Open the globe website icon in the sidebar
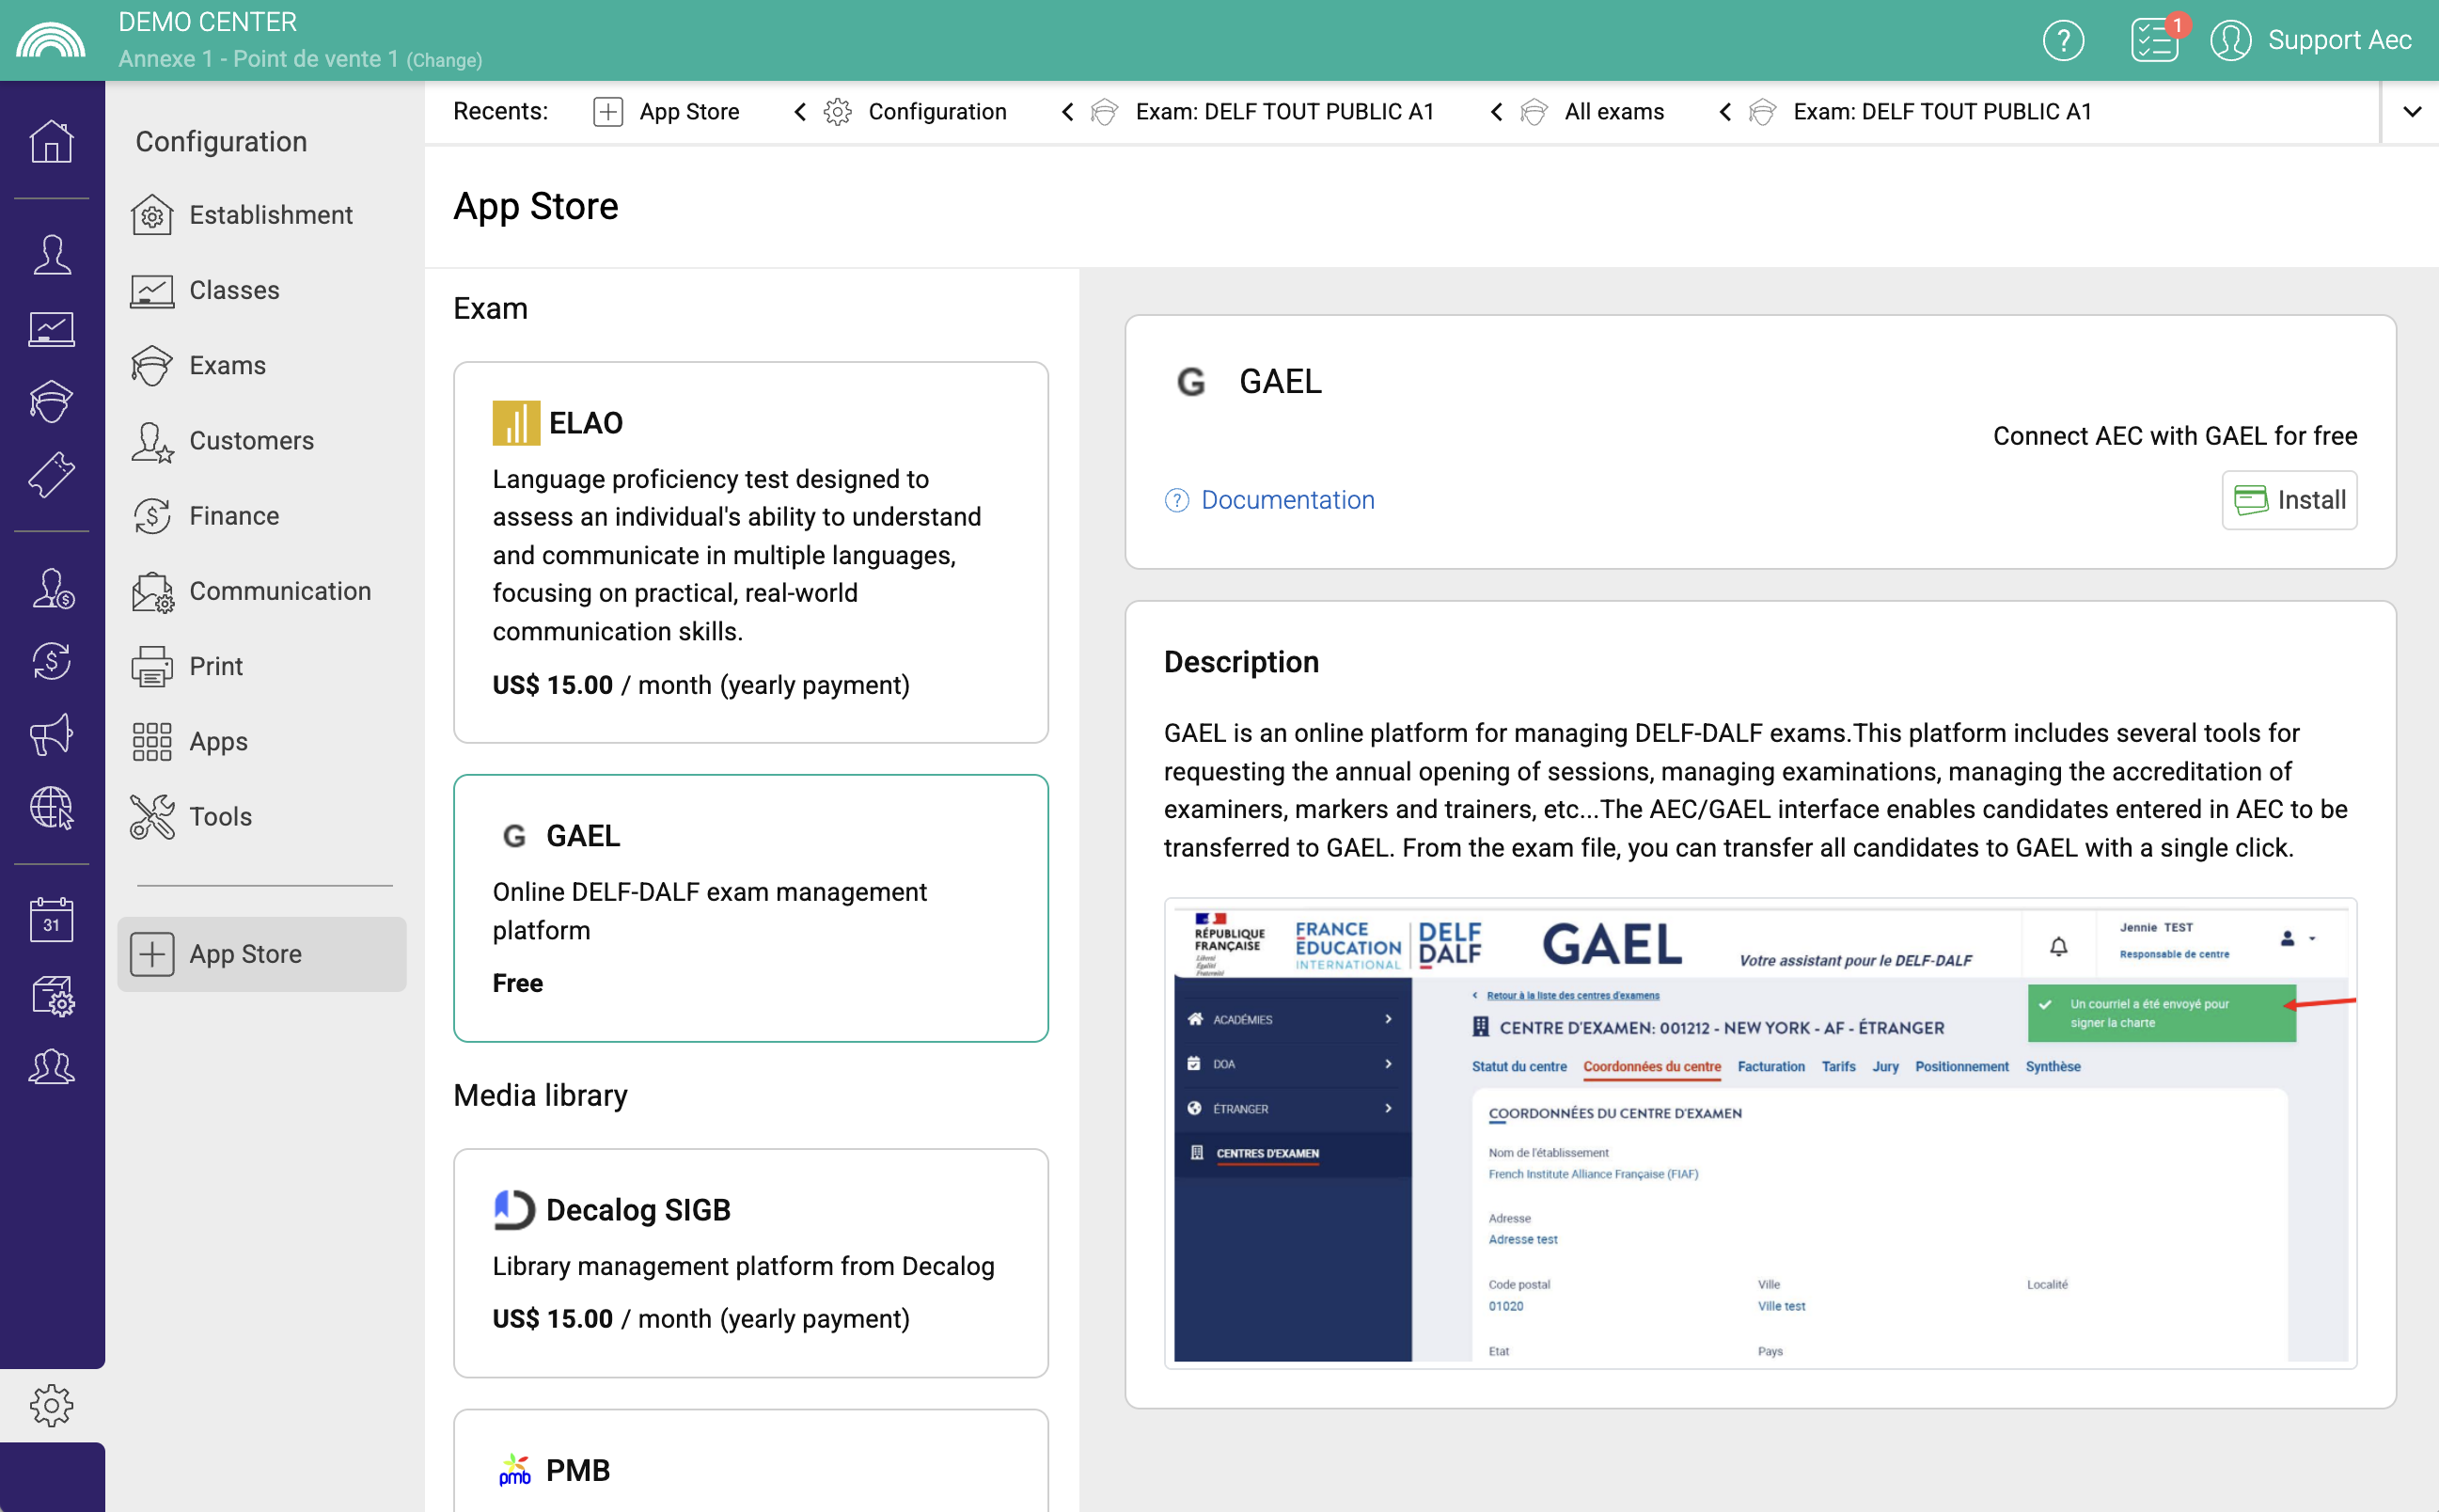The height and width of the screenshot is (1512, 2439). coord(51,808)
